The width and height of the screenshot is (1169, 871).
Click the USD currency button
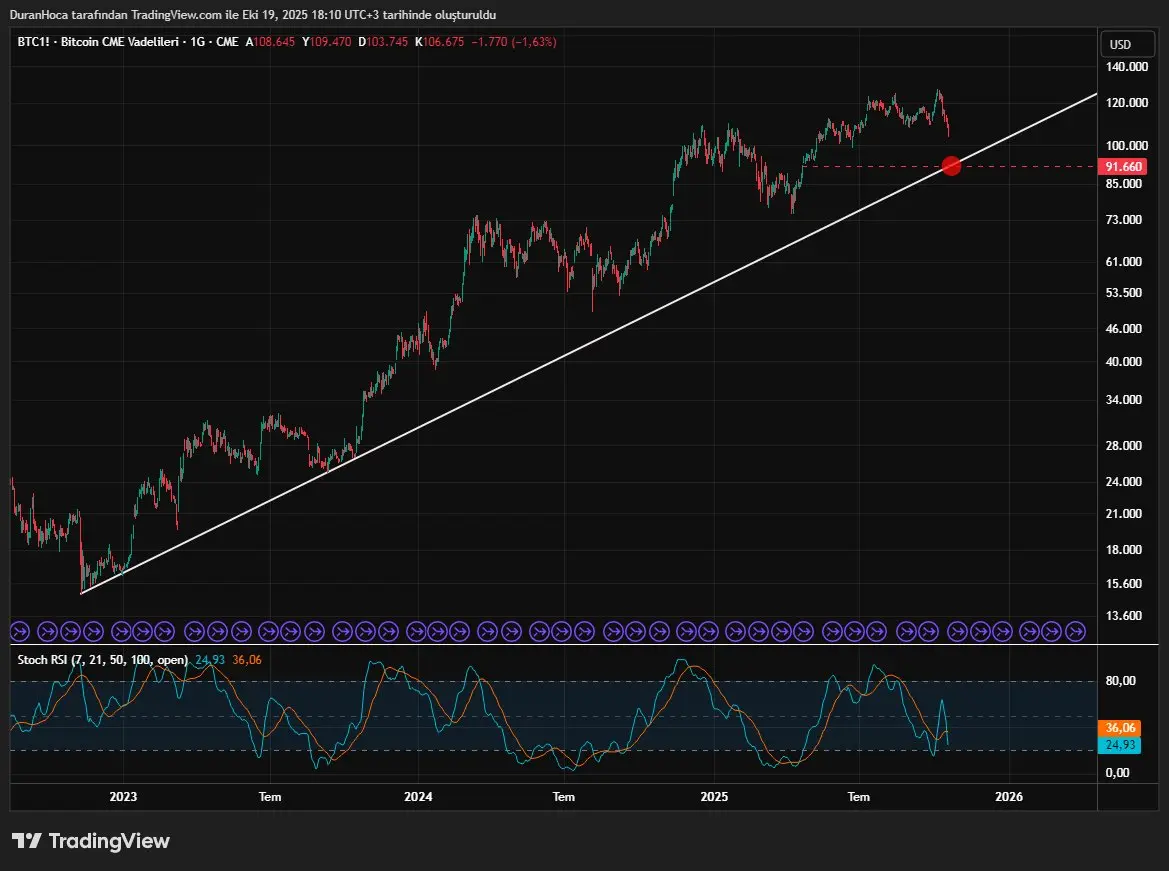pyautogui.click(x=1129, y=44)
